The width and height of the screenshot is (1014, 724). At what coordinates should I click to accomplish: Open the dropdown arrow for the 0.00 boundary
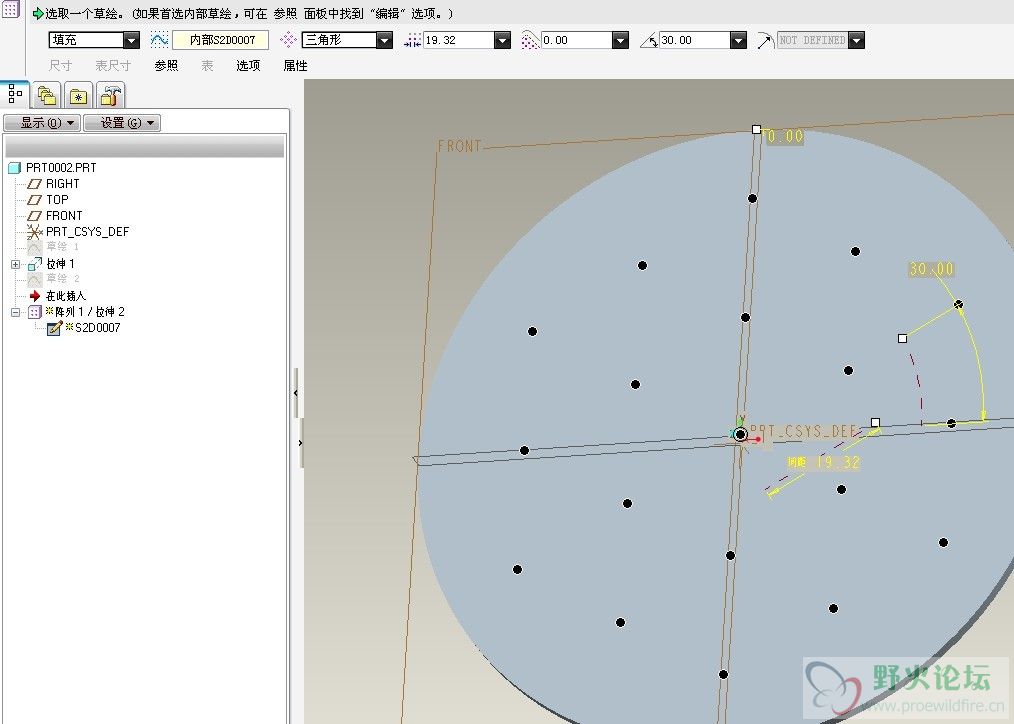[620, 40]
